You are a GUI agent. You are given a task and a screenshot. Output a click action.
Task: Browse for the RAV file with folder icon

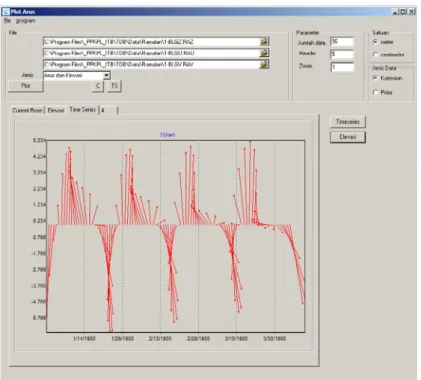264,64
